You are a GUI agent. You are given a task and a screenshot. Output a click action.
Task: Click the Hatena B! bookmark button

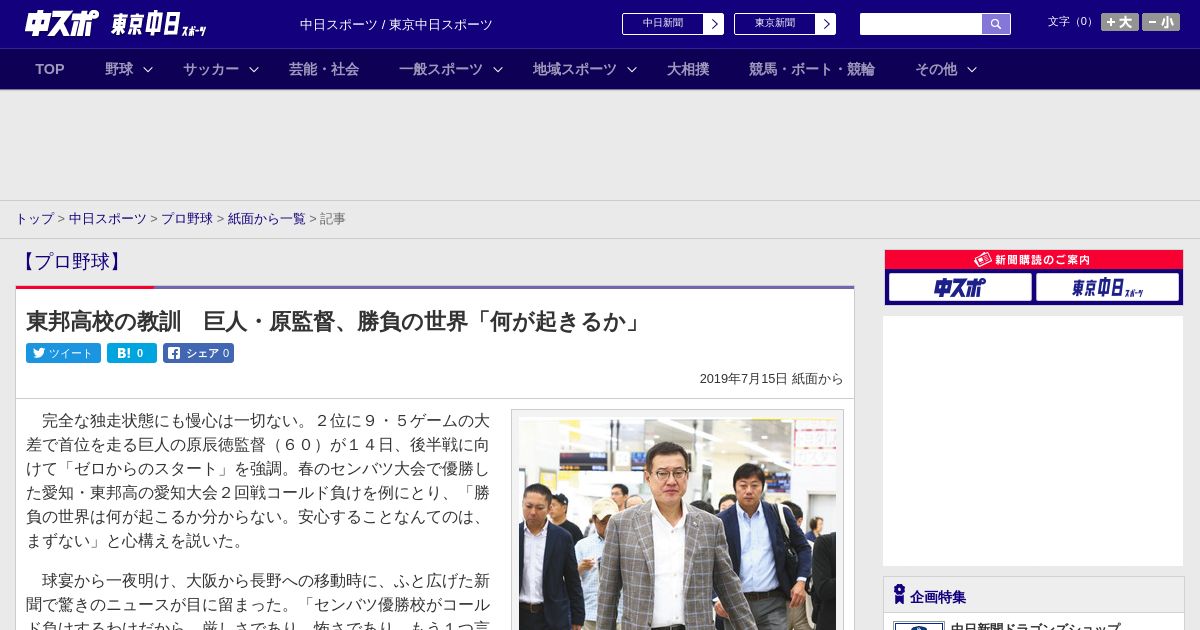tap(132, 353)
